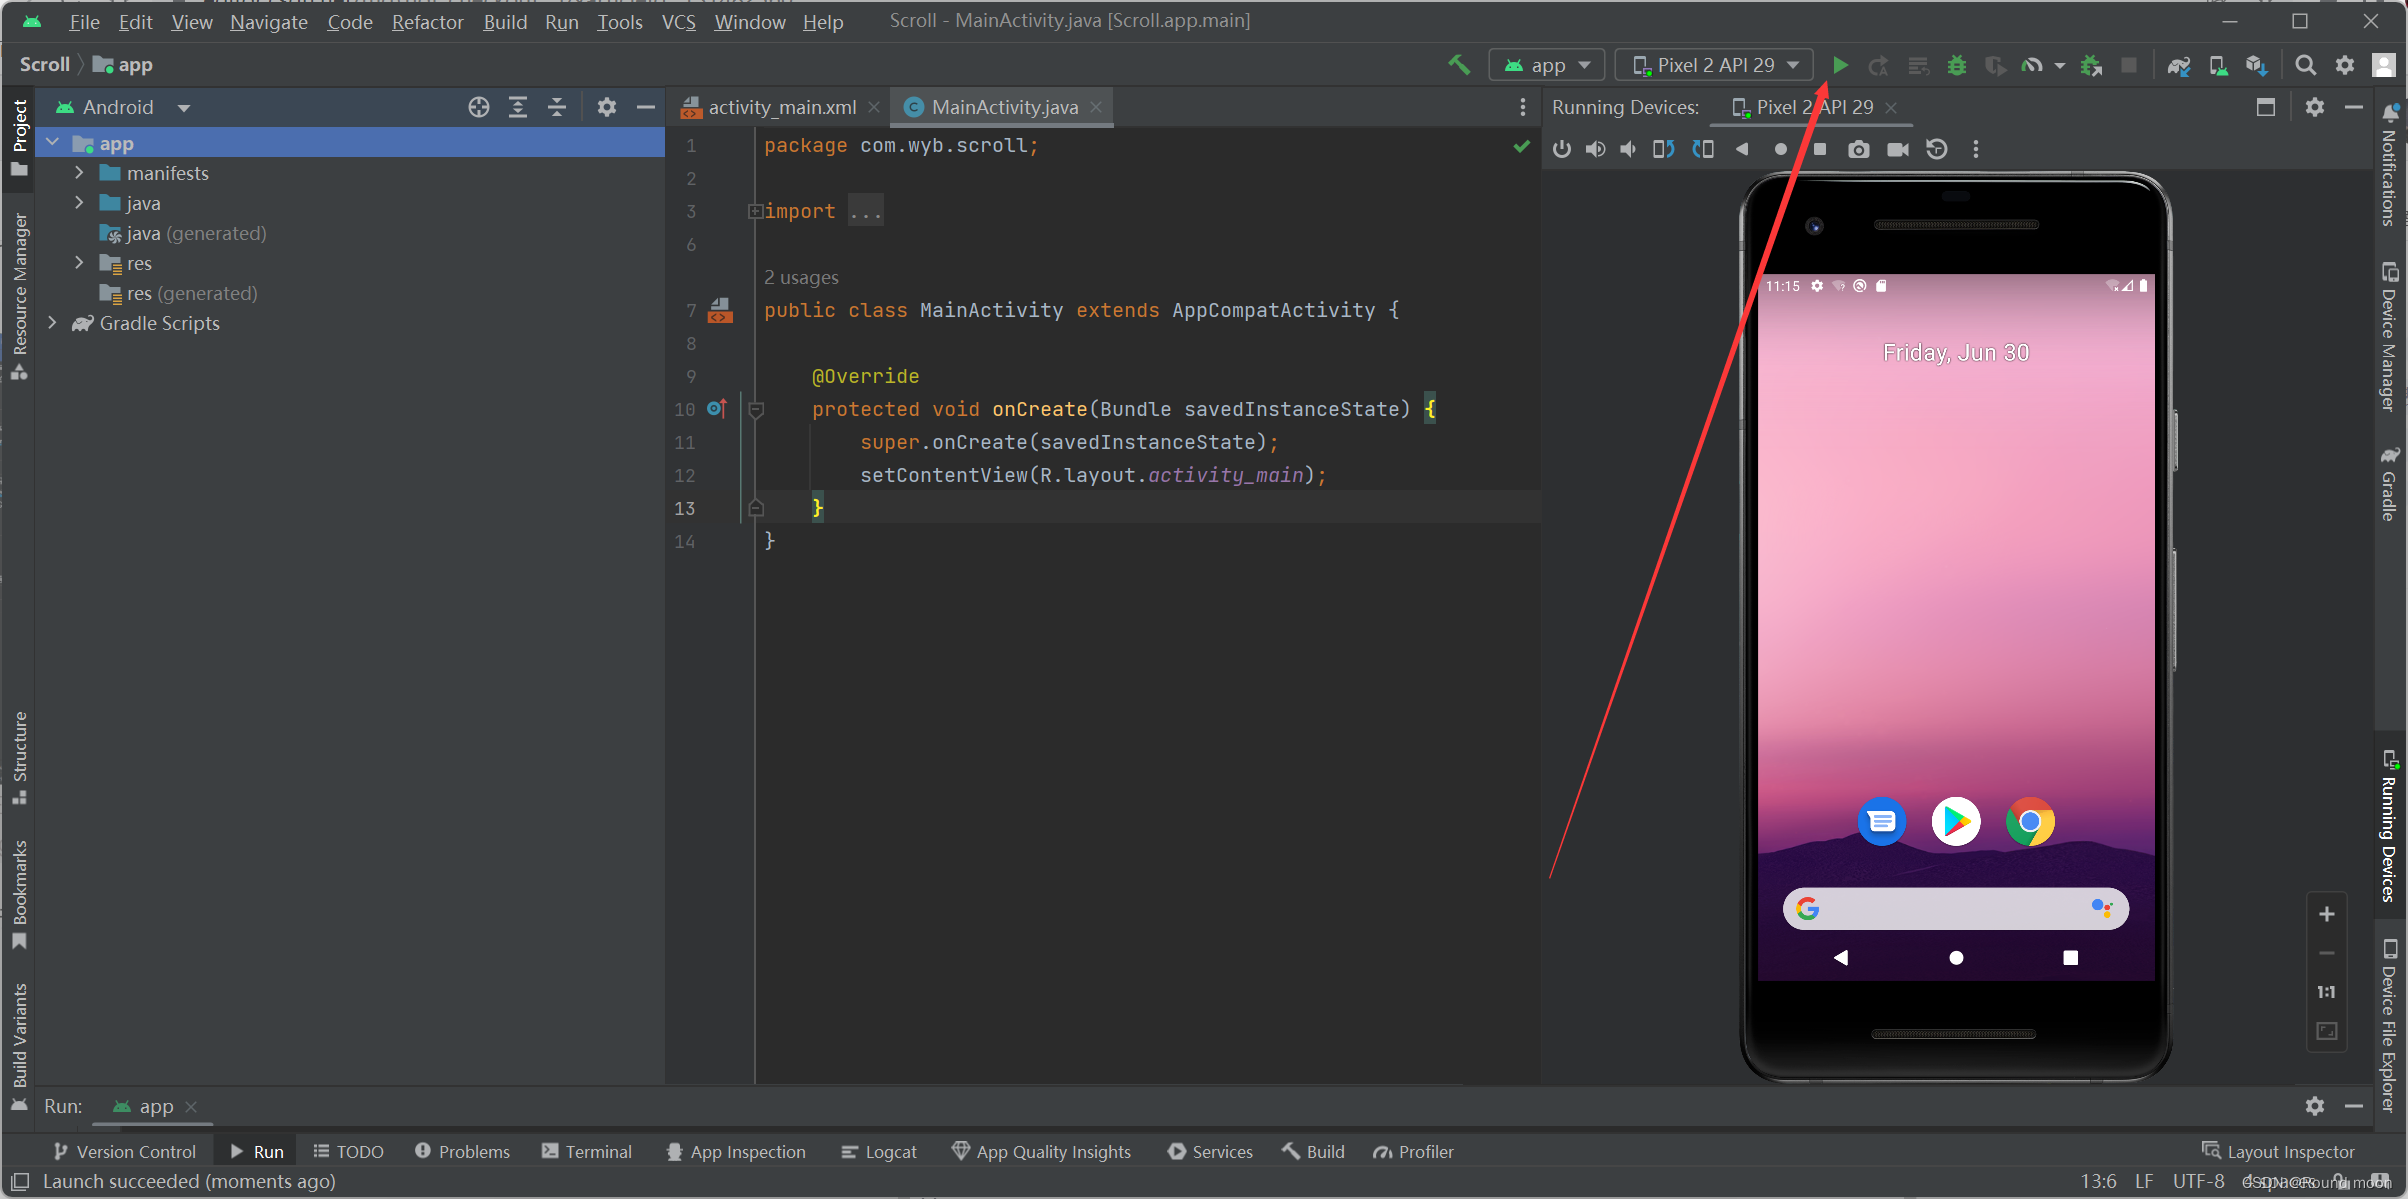Start screen recording with video camera icon
2408x1199 pixels.
point(1898,149)
